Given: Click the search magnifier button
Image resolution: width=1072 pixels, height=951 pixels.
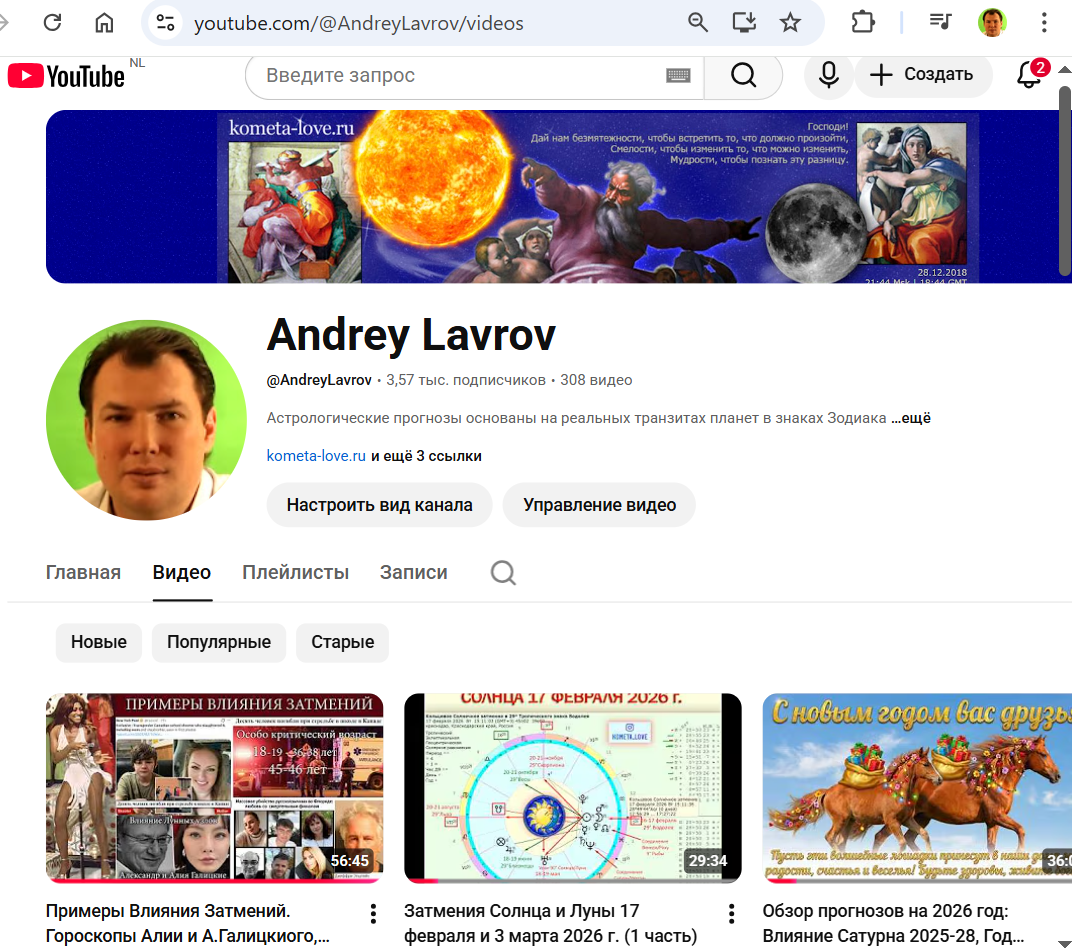Looking at the screenshot, I should [x=743, y=76].
